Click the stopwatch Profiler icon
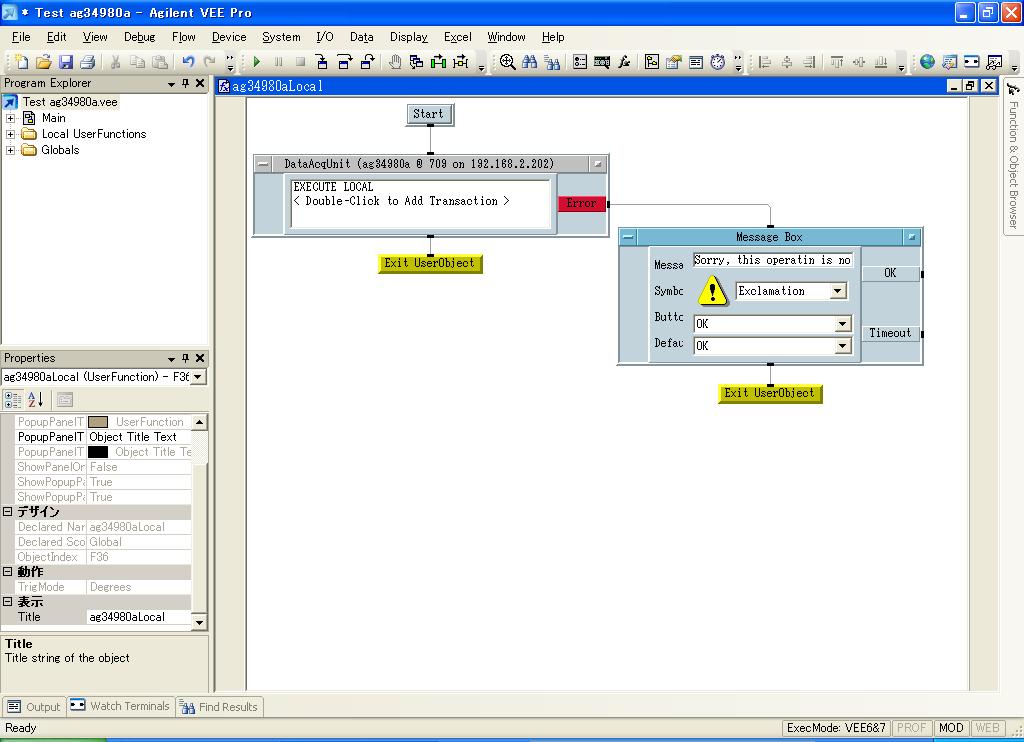This screenshot has width=1024, height=742. pyautogui.click(x=717, y=62)
